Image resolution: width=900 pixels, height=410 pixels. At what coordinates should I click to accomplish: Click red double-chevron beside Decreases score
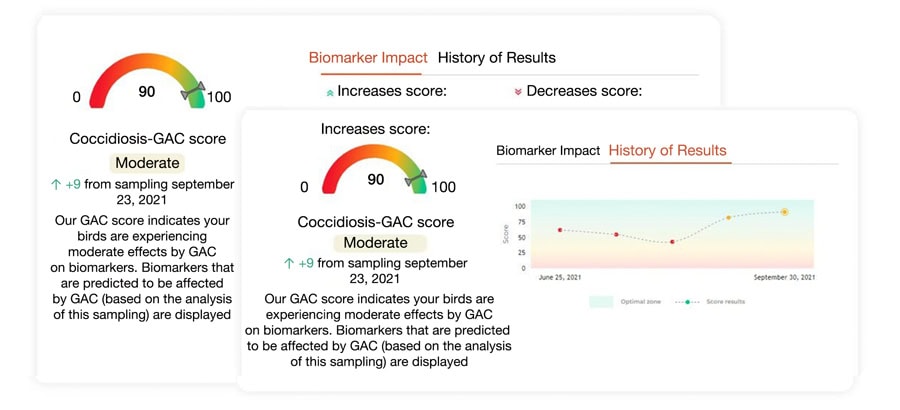point(518,92)
